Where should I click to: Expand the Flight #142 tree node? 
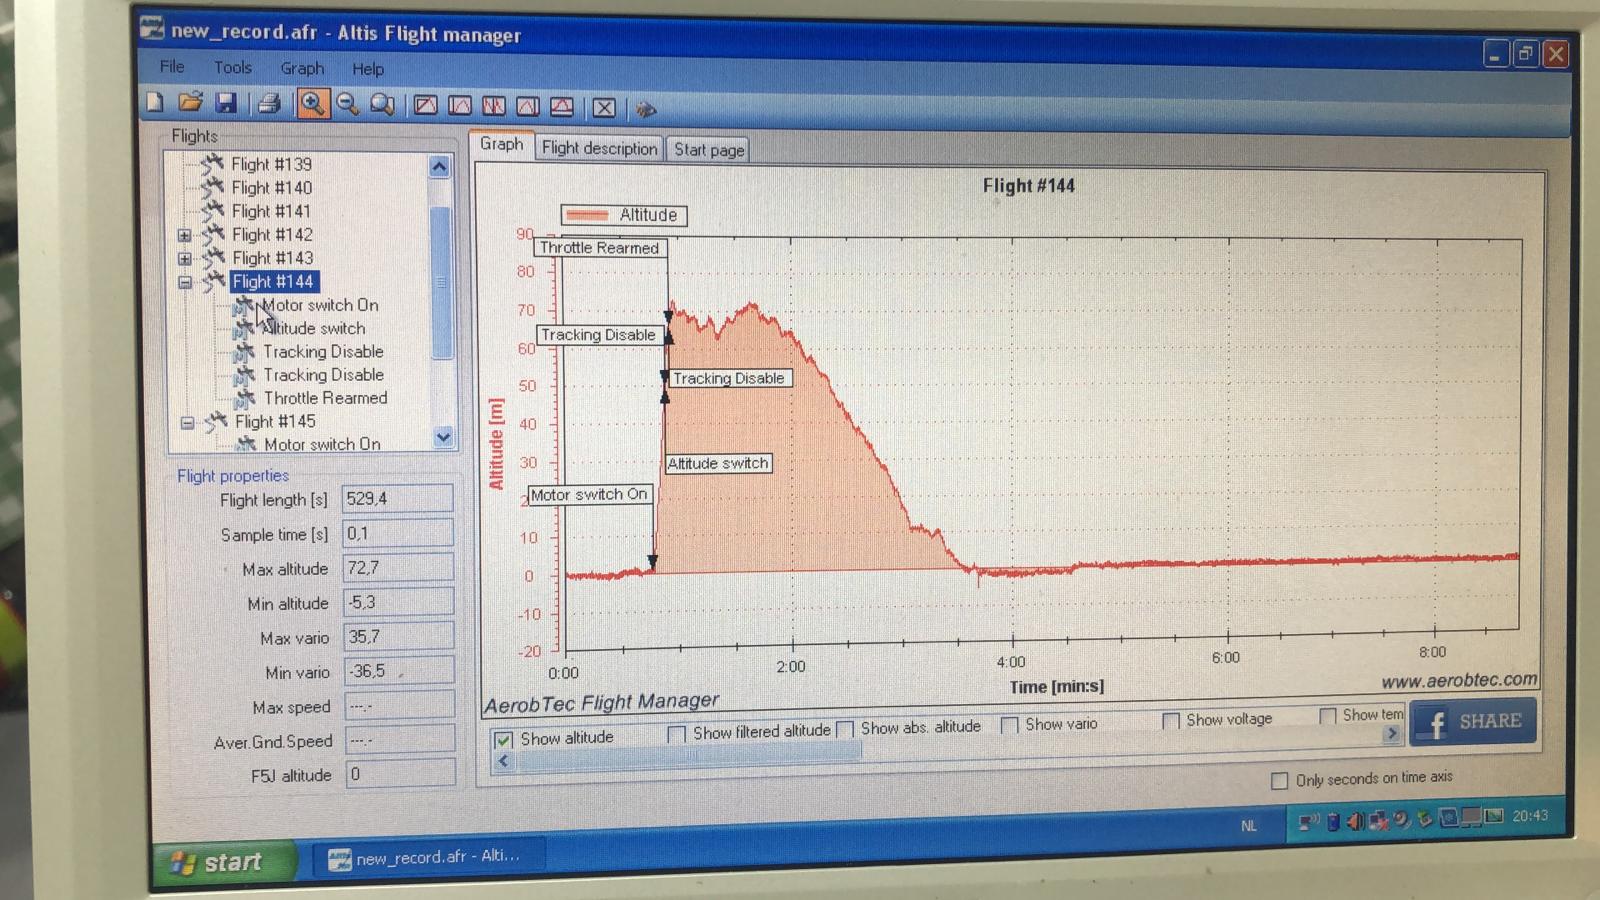[185, 235]
